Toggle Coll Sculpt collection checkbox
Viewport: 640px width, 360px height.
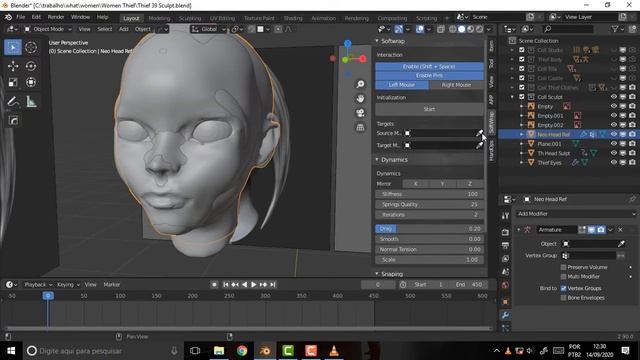pyautogui.click(x=522, y=97)
